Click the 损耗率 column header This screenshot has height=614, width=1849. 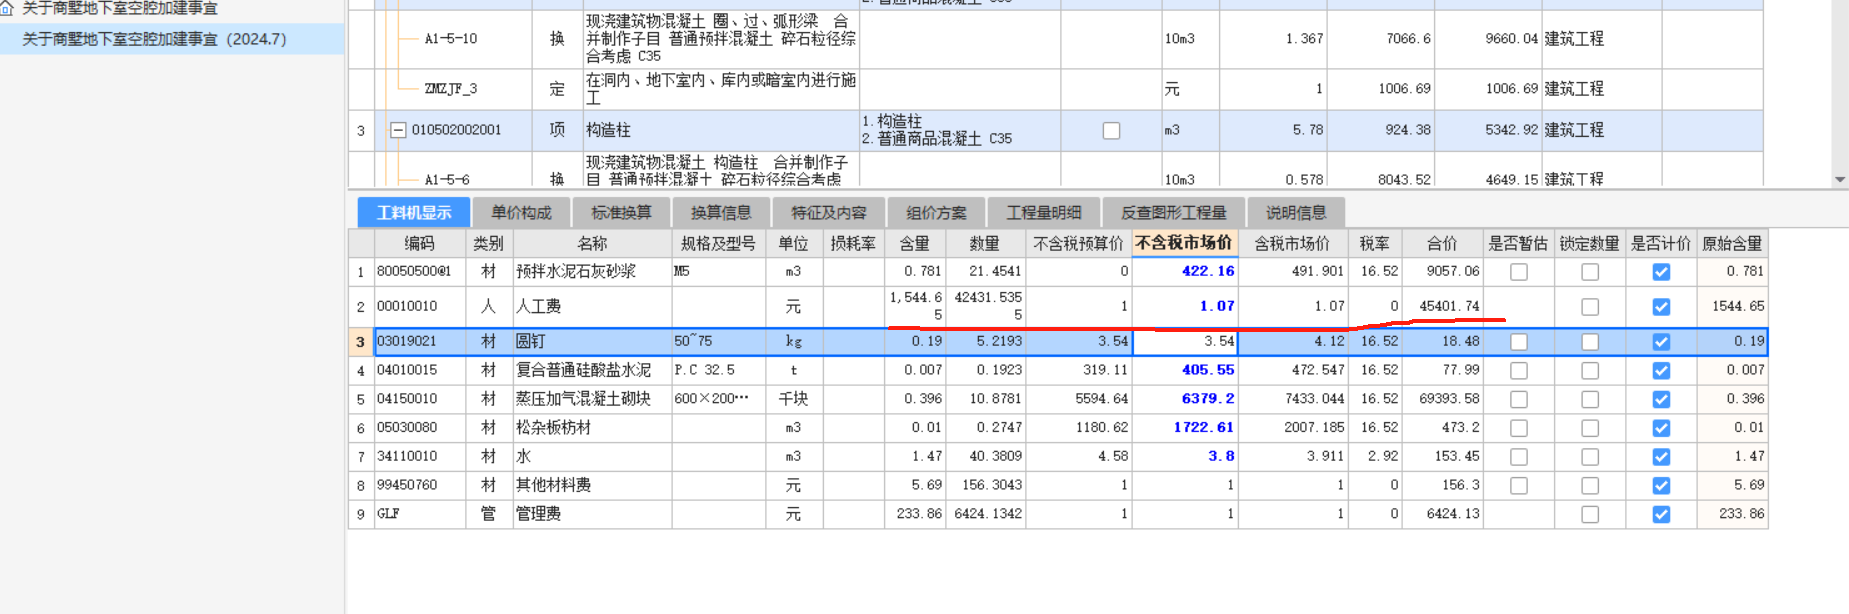coord(853,243)
